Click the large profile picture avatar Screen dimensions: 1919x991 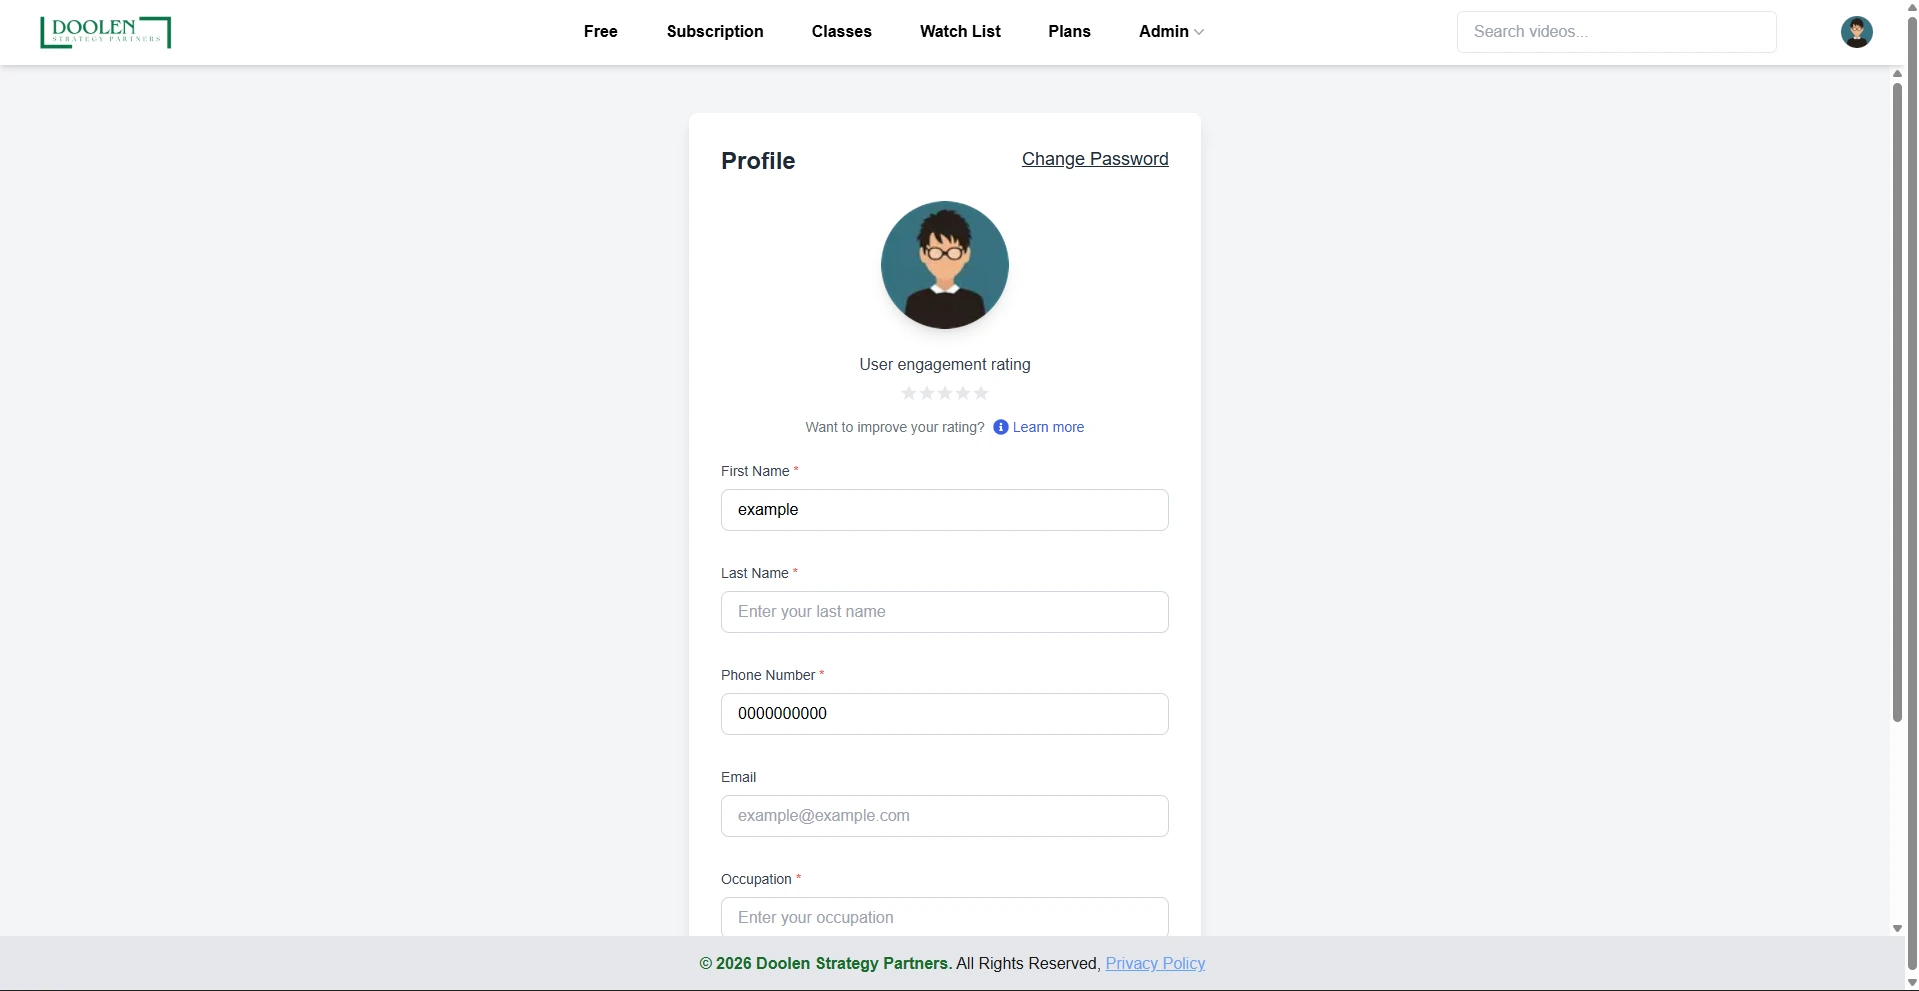coord(944,265)
